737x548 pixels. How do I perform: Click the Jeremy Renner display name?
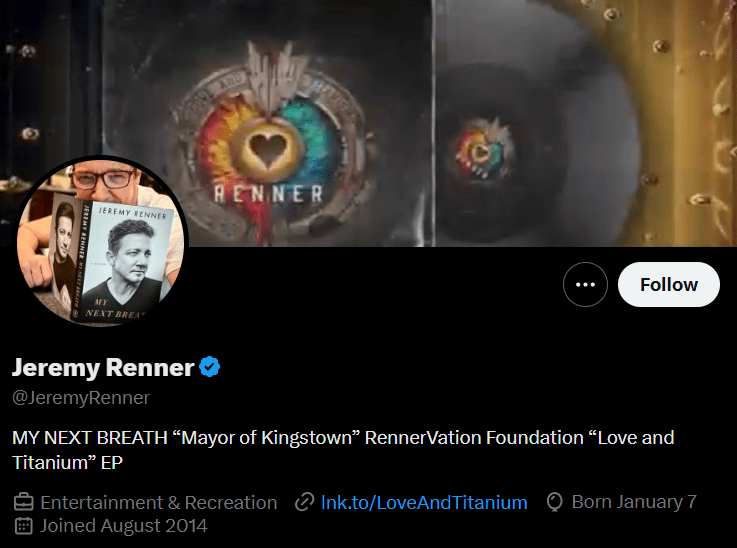(x=103, y=367)
